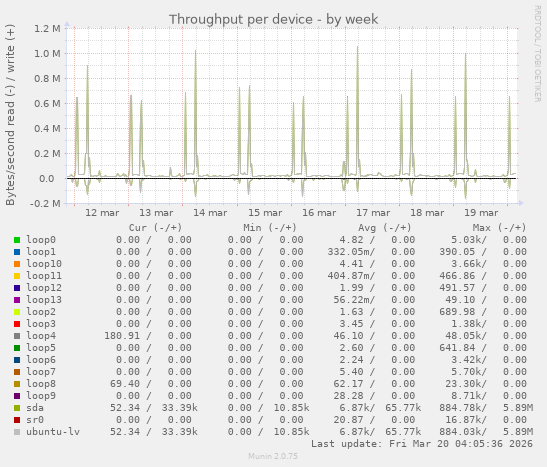Click the 'Min (-/+)' column header
The width and height of the screenshot is (547, 467).
click(x=270, y=228)
